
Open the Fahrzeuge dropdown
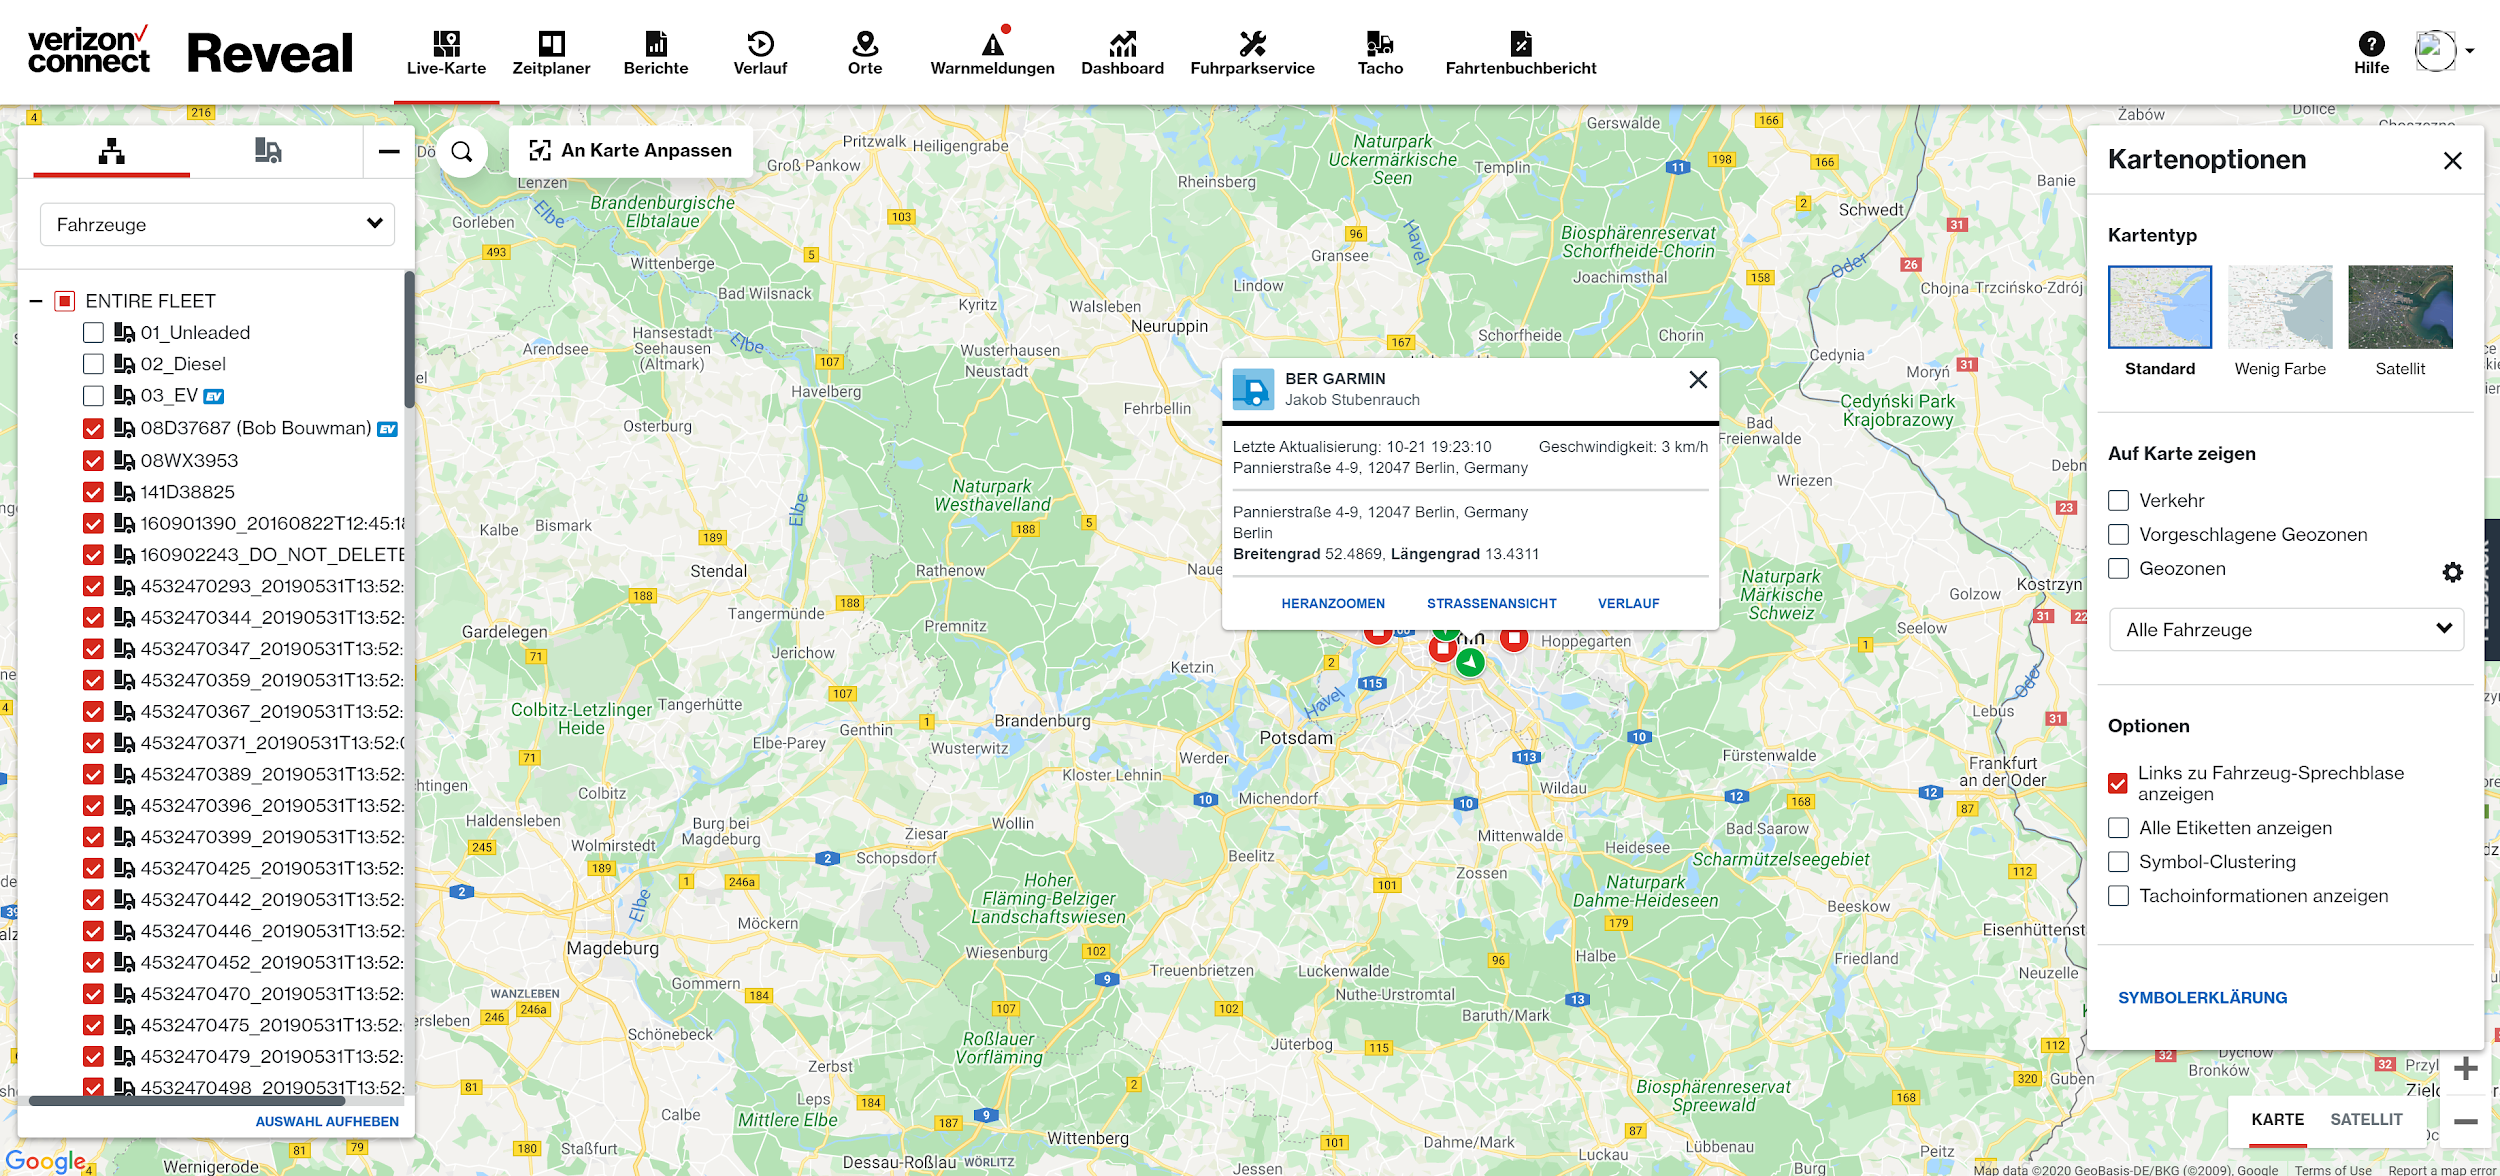tap(218, 224)
